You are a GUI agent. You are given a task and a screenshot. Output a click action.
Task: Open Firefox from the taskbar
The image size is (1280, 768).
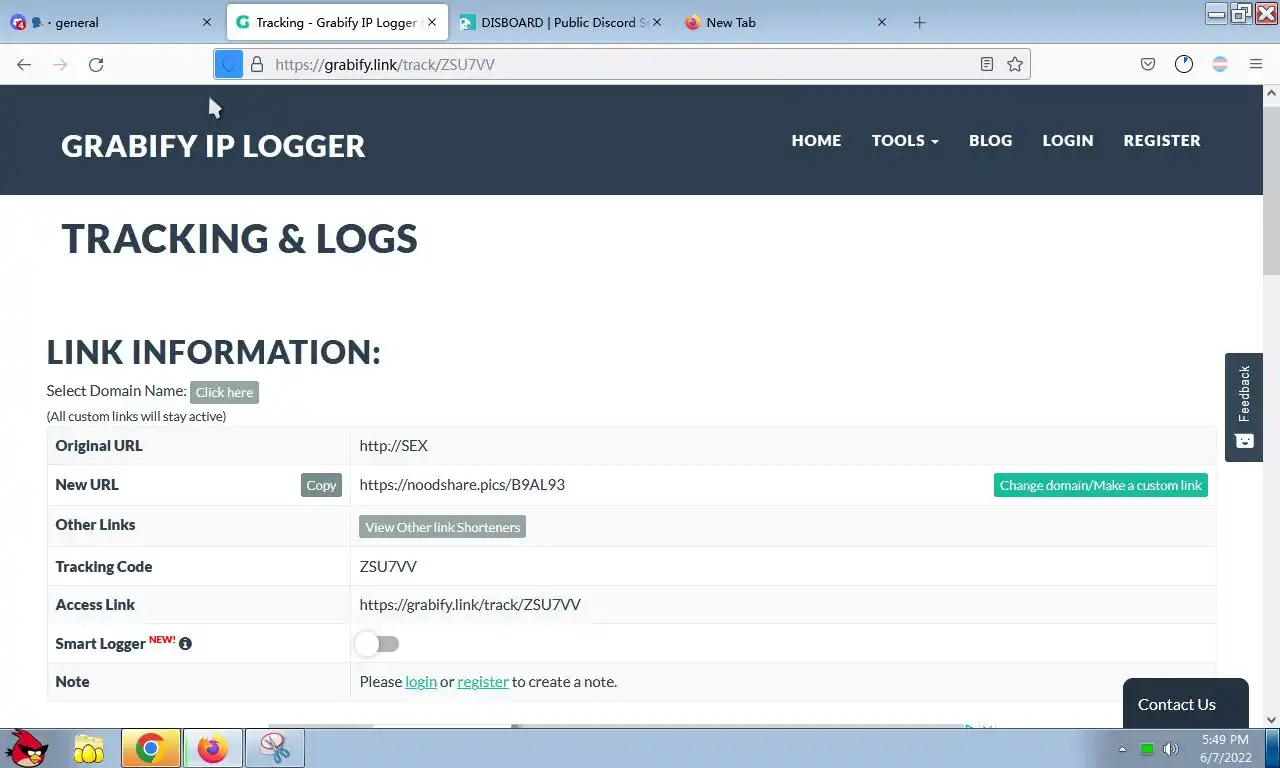pyautogui.click(x=212, y=748)
